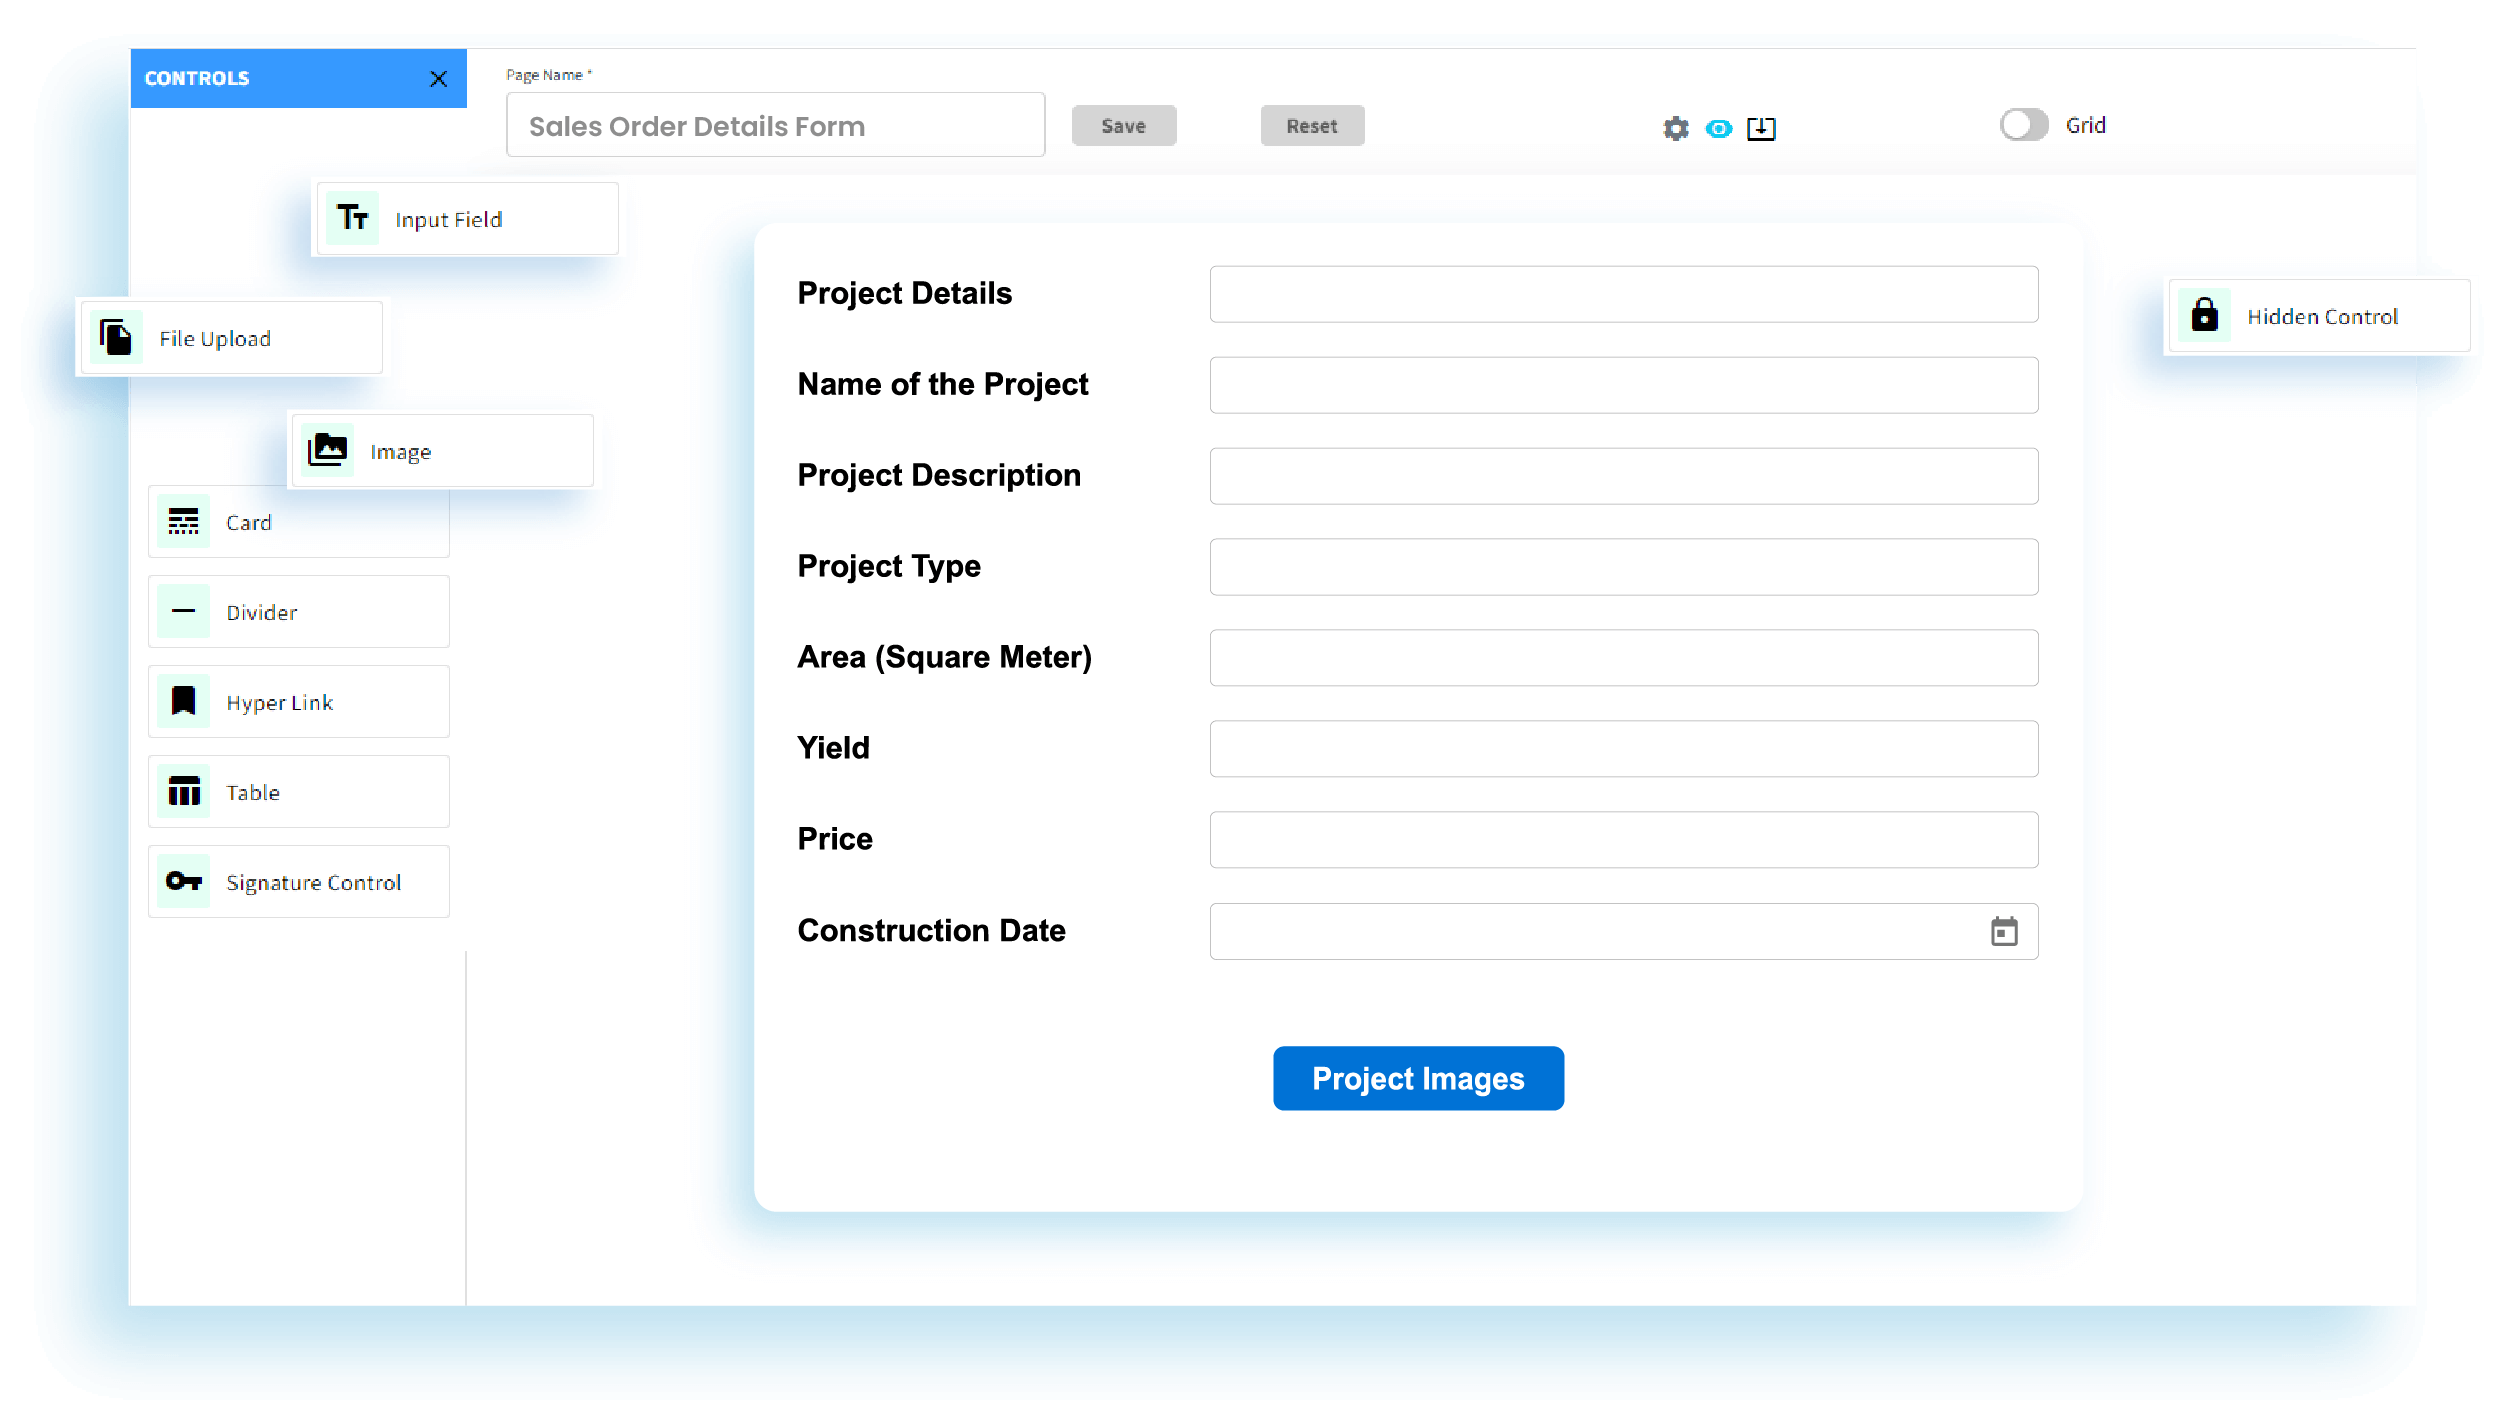Enable the Grid toggle switch

[2024, 125]
